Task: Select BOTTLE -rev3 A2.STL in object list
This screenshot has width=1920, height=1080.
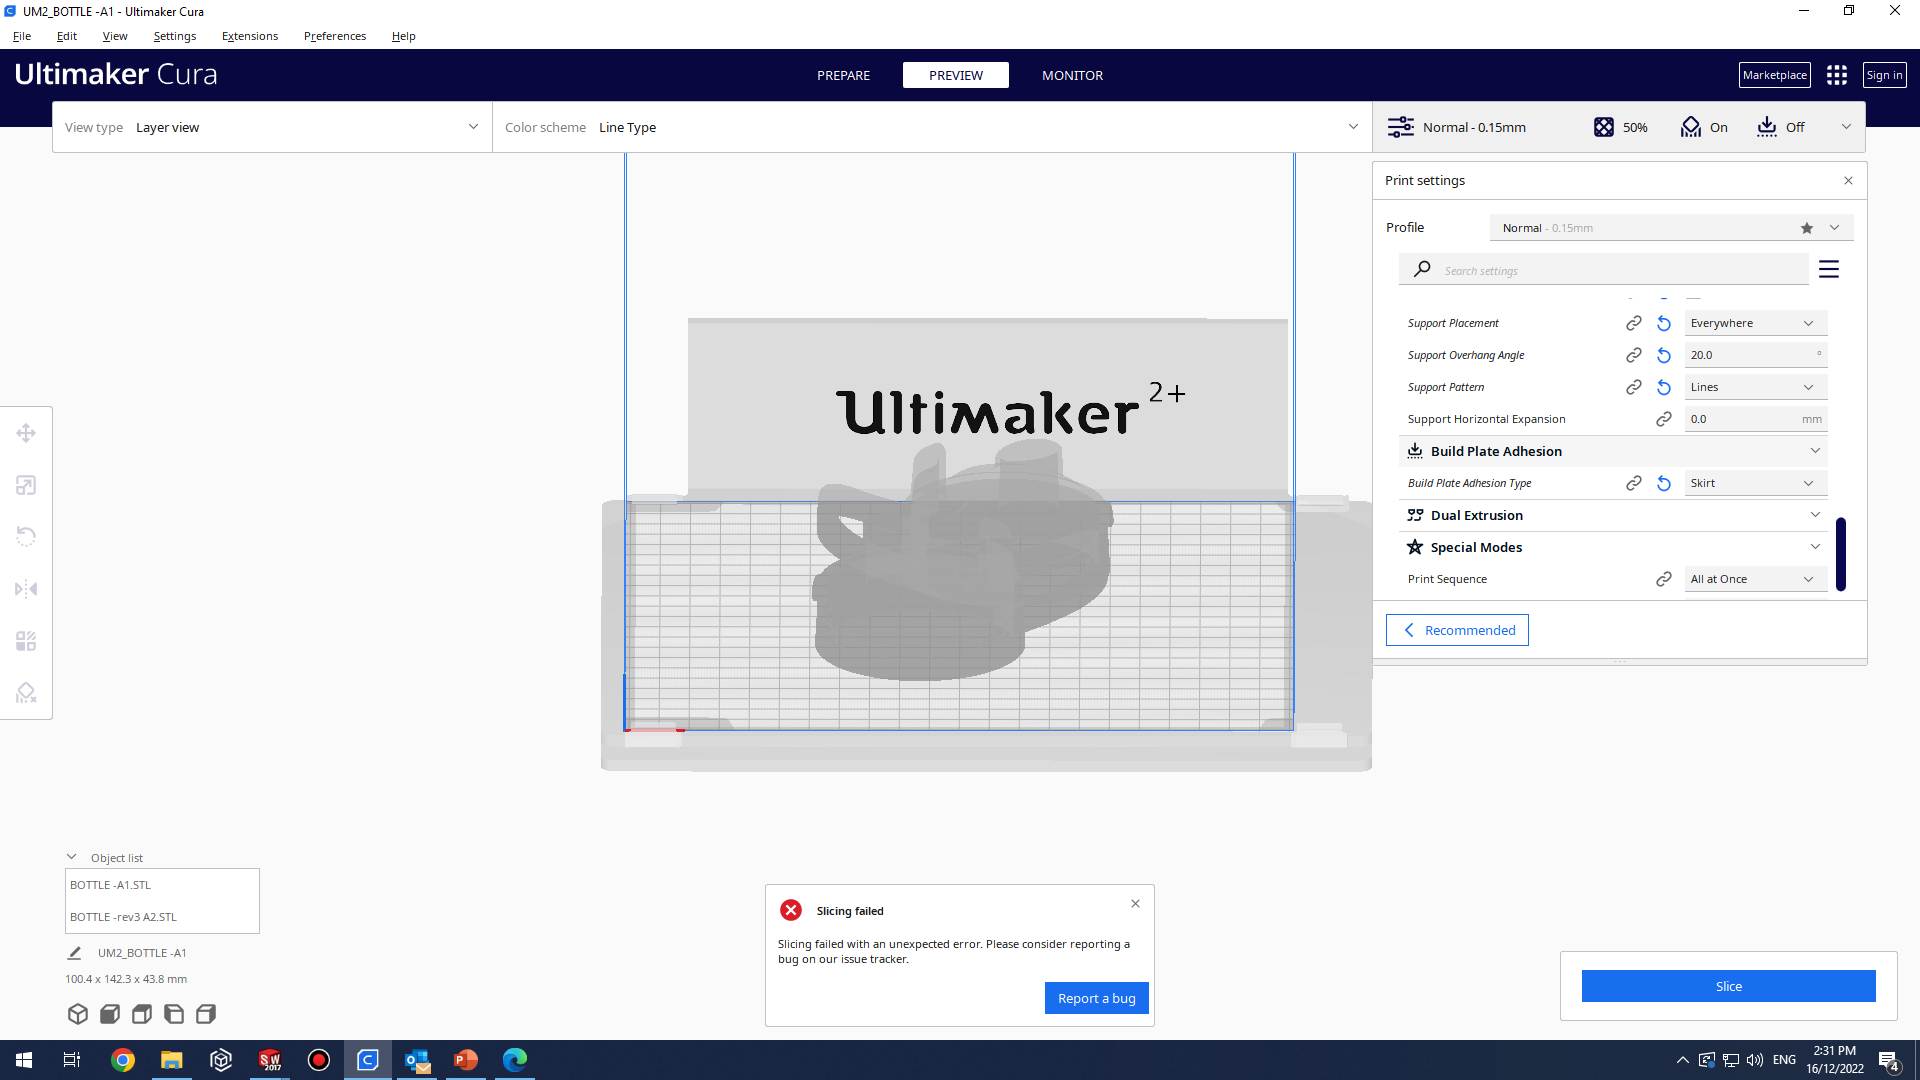Action: (x=123, y=917)
